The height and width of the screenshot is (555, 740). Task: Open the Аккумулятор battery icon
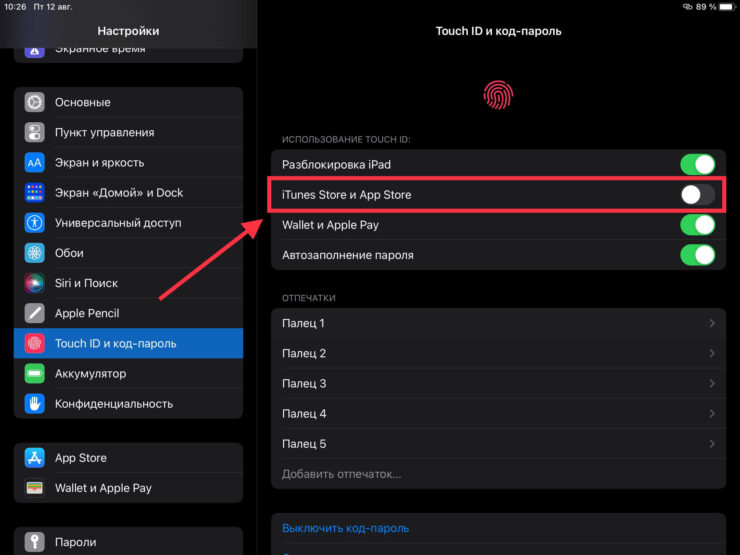(35, 373)
